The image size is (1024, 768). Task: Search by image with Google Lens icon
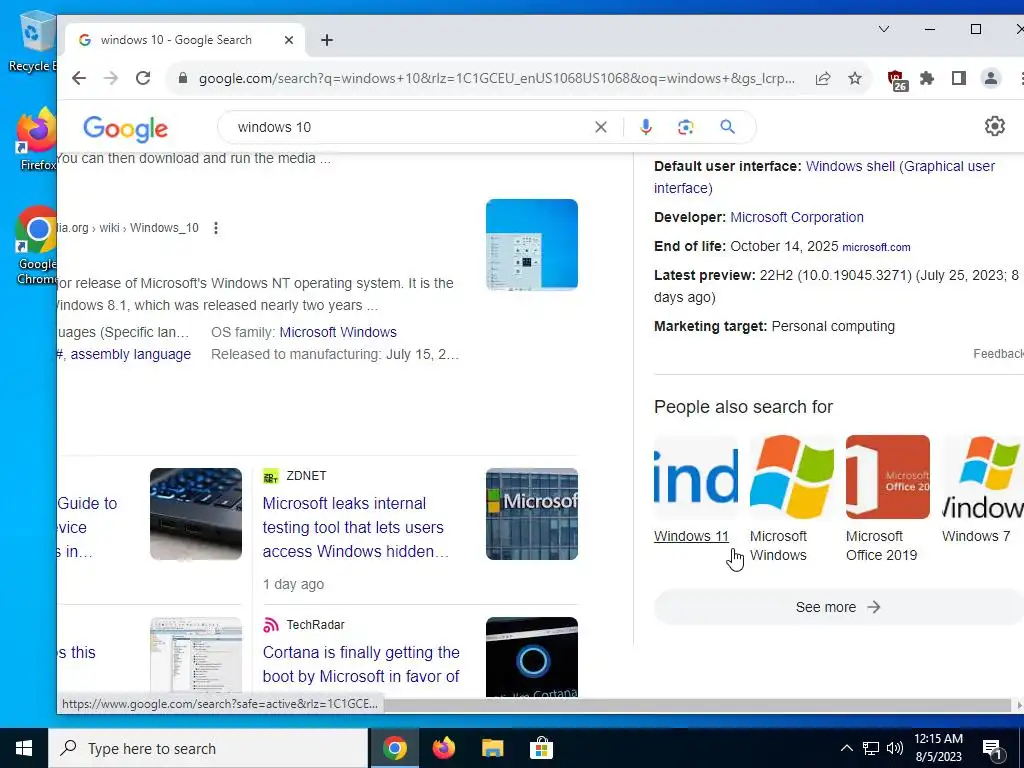click(685, 127)
